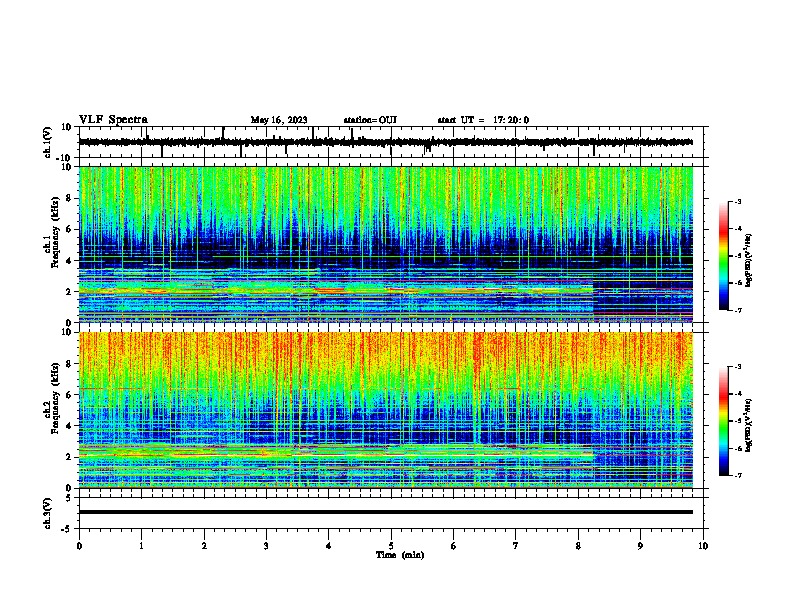Click the 1 minute tick on time axis

pyautogui.click(x=141, y=546)
